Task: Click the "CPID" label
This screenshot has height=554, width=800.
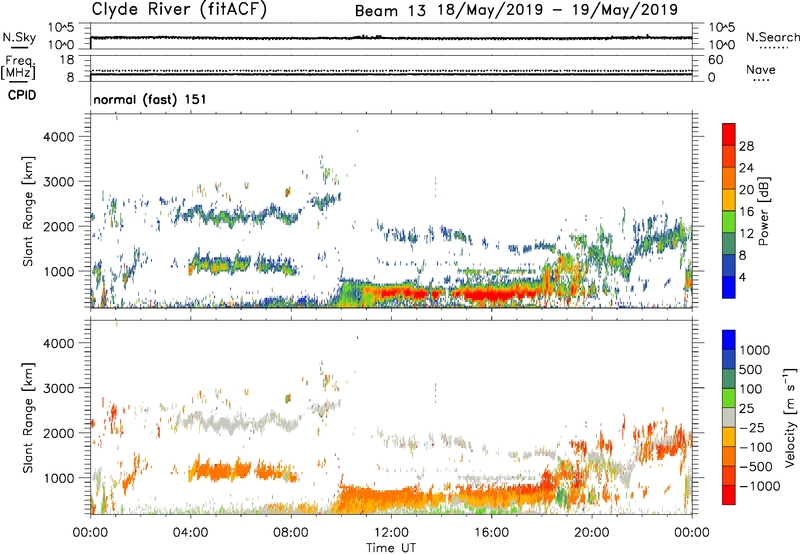Action: (x=22, y=95)
